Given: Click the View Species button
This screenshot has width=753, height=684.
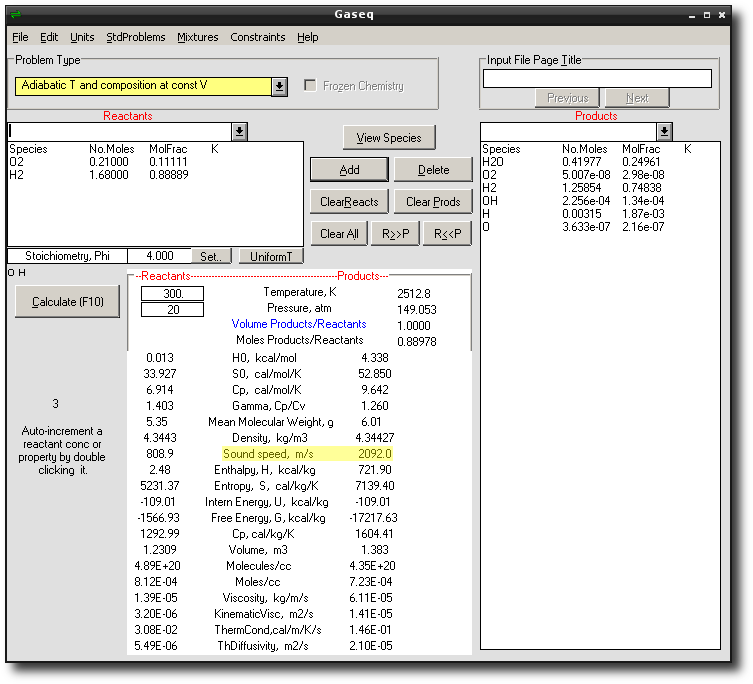Looking at the screenshot, I should pyautogui.click(x=389, y=138).
